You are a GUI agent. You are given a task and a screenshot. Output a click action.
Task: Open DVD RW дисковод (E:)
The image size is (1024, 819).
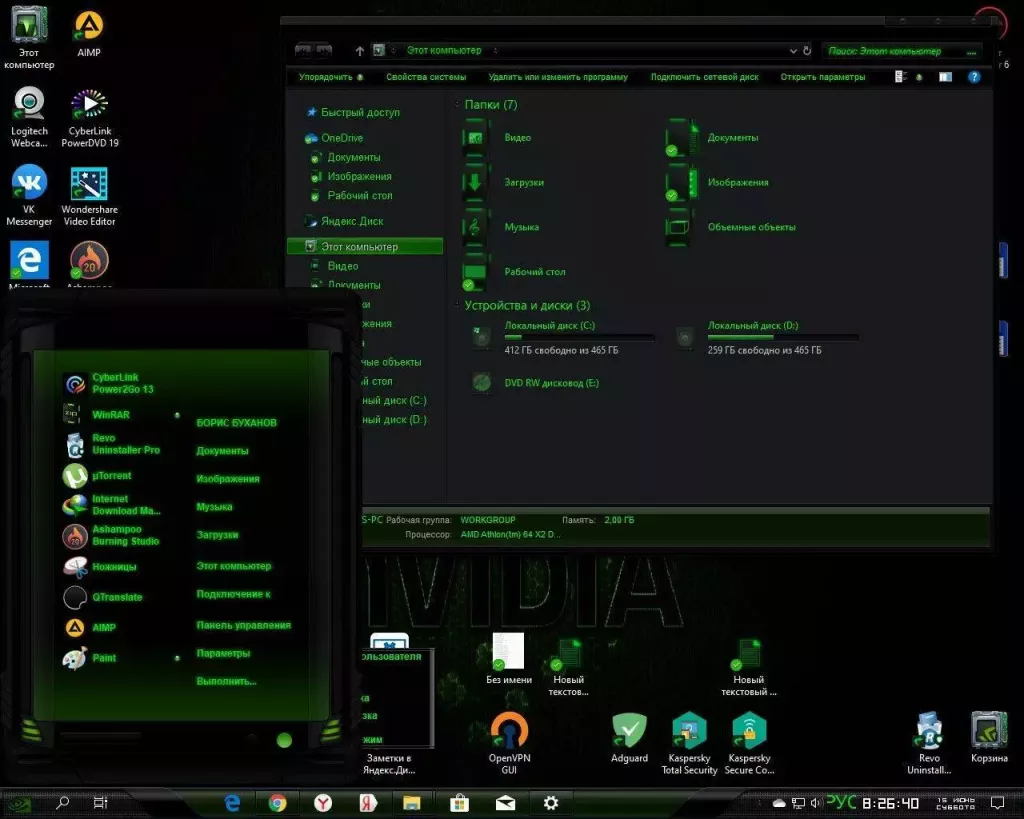pos(534,383)
